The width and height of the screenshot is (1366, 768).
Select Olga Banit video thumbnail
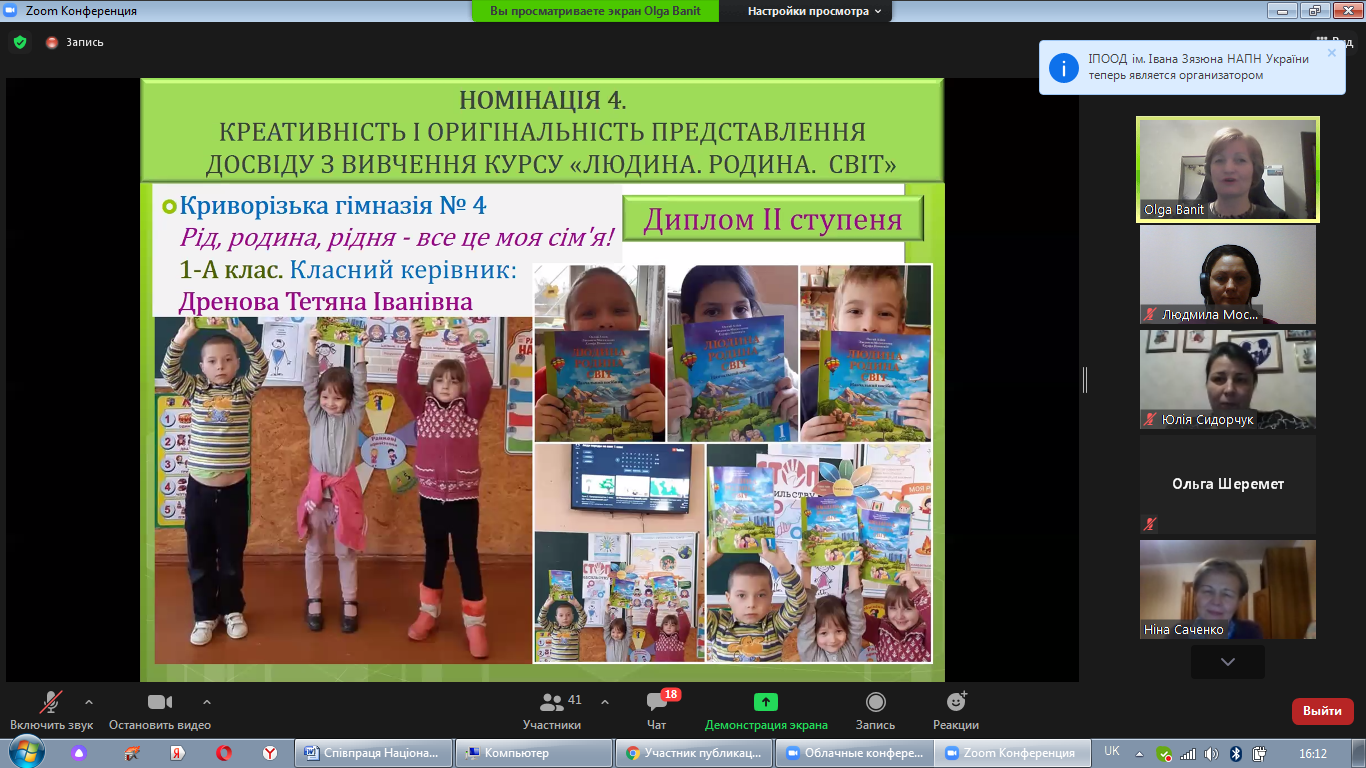click(x=1227, y=168)
